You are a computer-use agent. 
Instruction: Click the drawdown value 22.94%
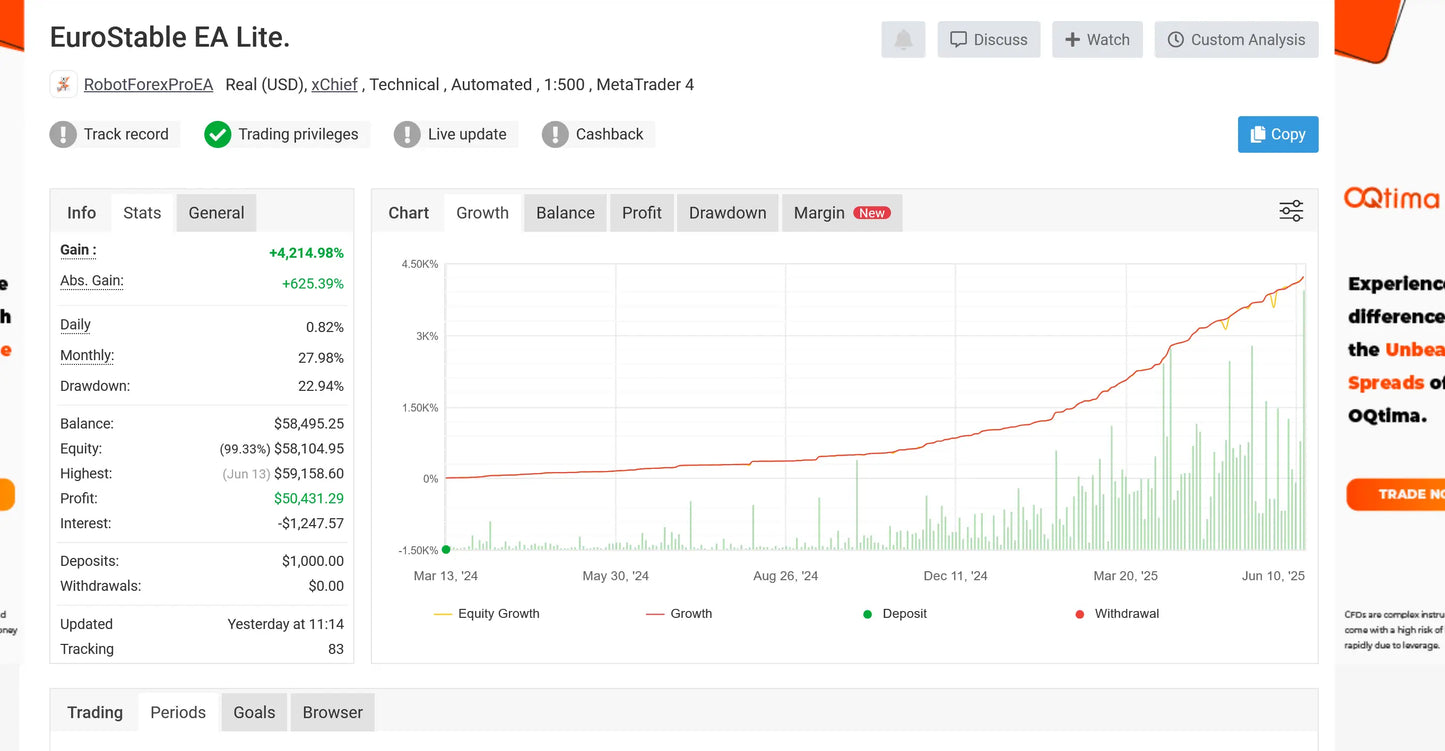tap(322, 386)
